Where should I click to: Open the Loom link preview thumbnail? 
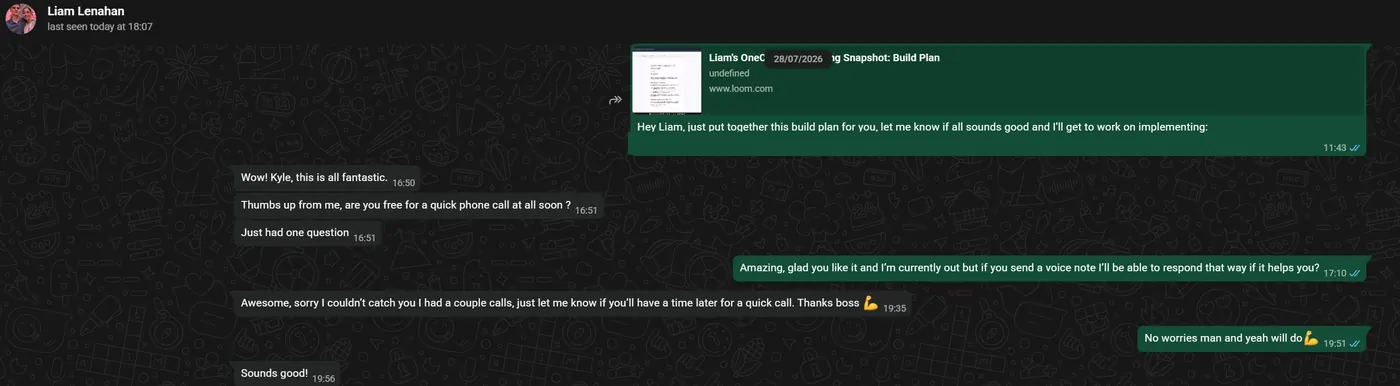(667, 82)
